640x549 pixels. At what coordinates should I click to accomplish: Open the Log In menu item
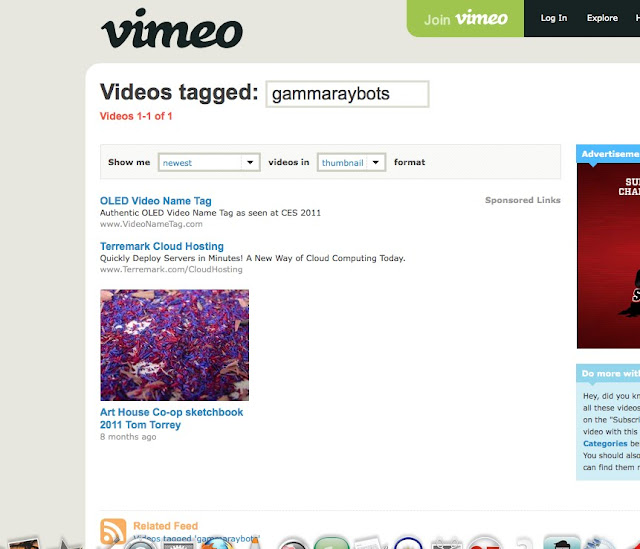click(553, 18)
